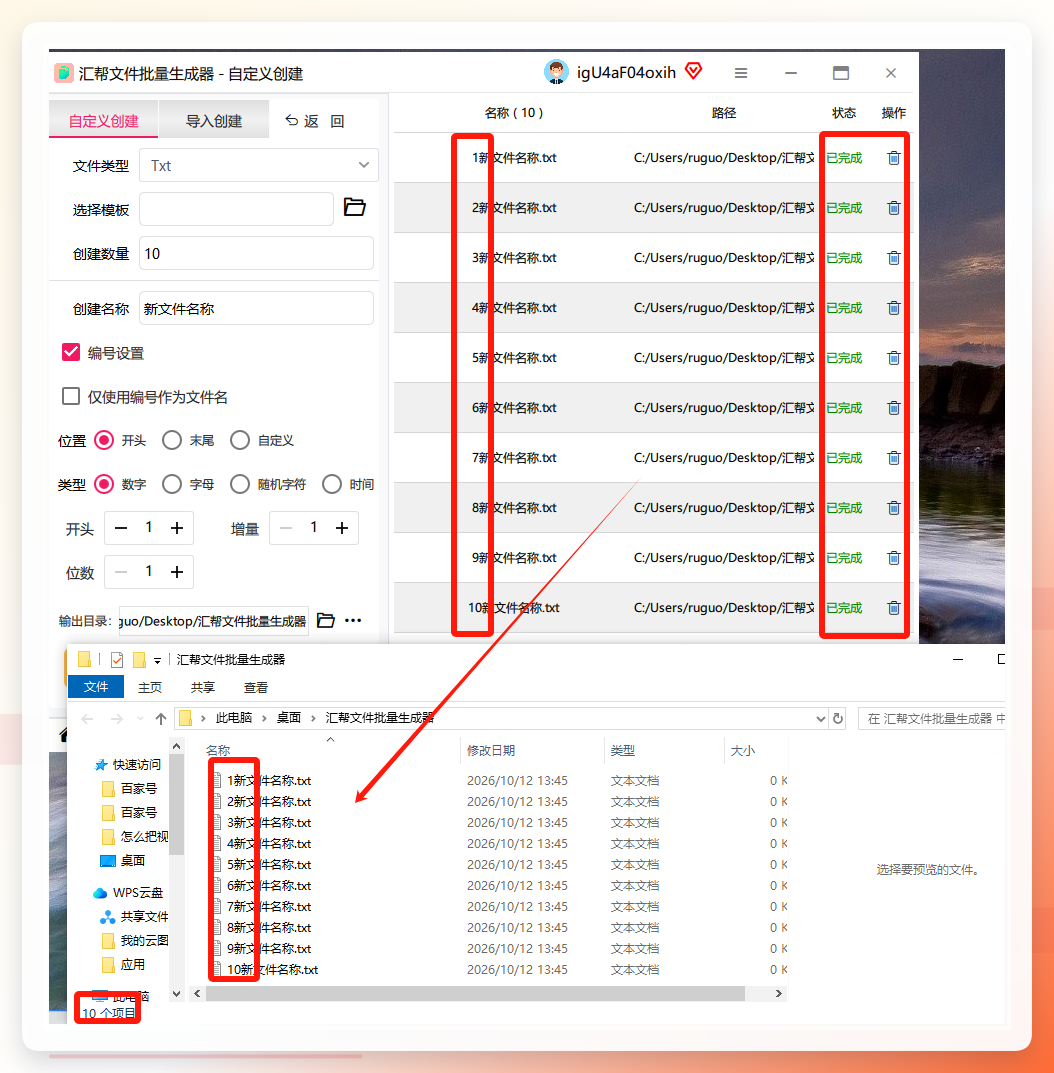The image size is (1054, 1073).
Task: Click the user avatar icon
Action: click(x=556, y=72)
